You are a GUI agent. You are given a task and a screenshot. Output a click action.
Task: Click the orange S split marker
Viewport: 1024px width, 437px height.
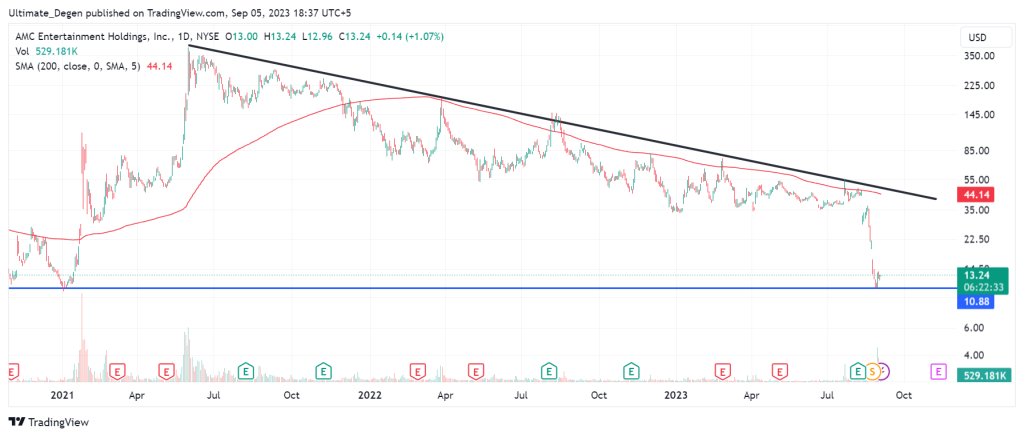point(872,372)
